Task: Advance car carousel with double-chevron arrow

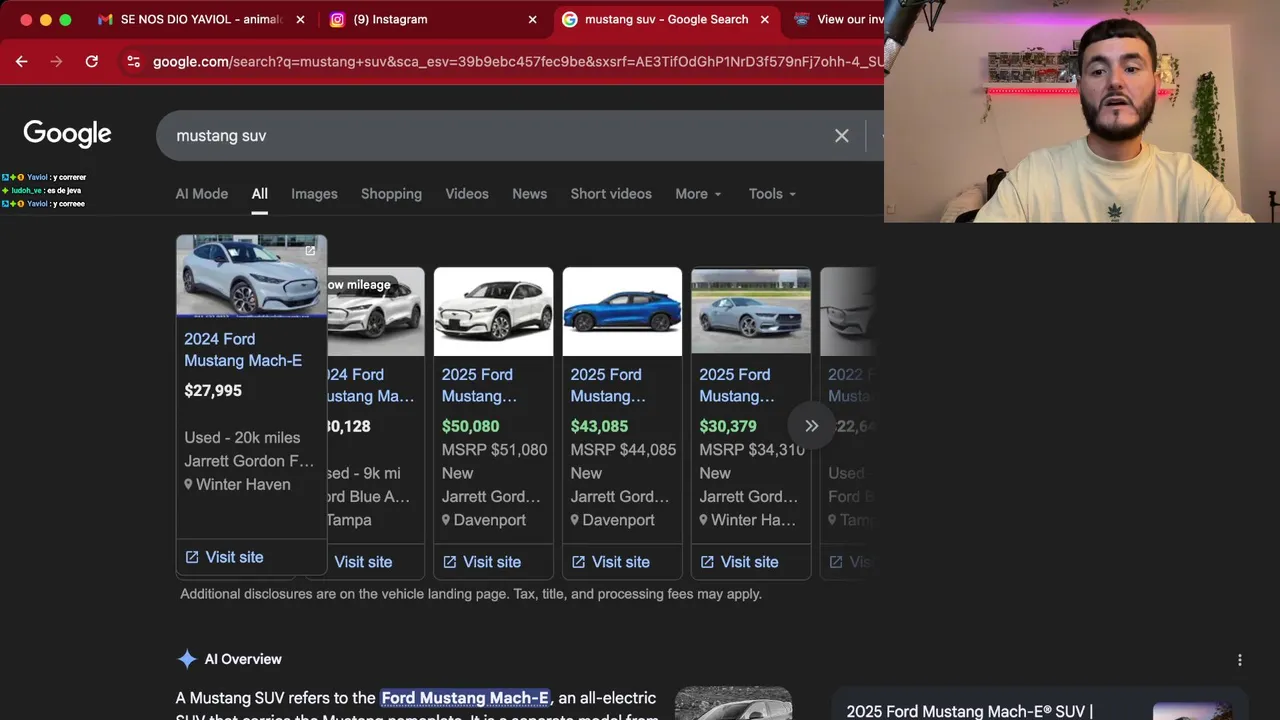Action: coord(812,426)
